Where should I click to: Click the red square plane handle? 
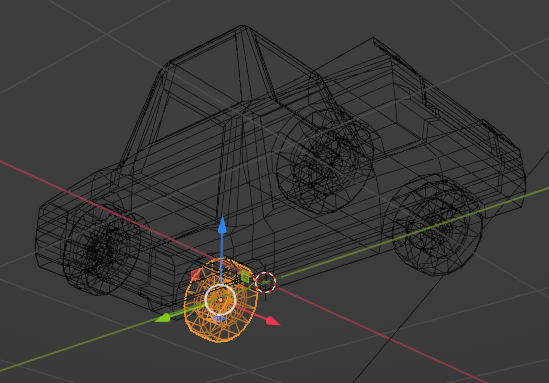[195, 275]
